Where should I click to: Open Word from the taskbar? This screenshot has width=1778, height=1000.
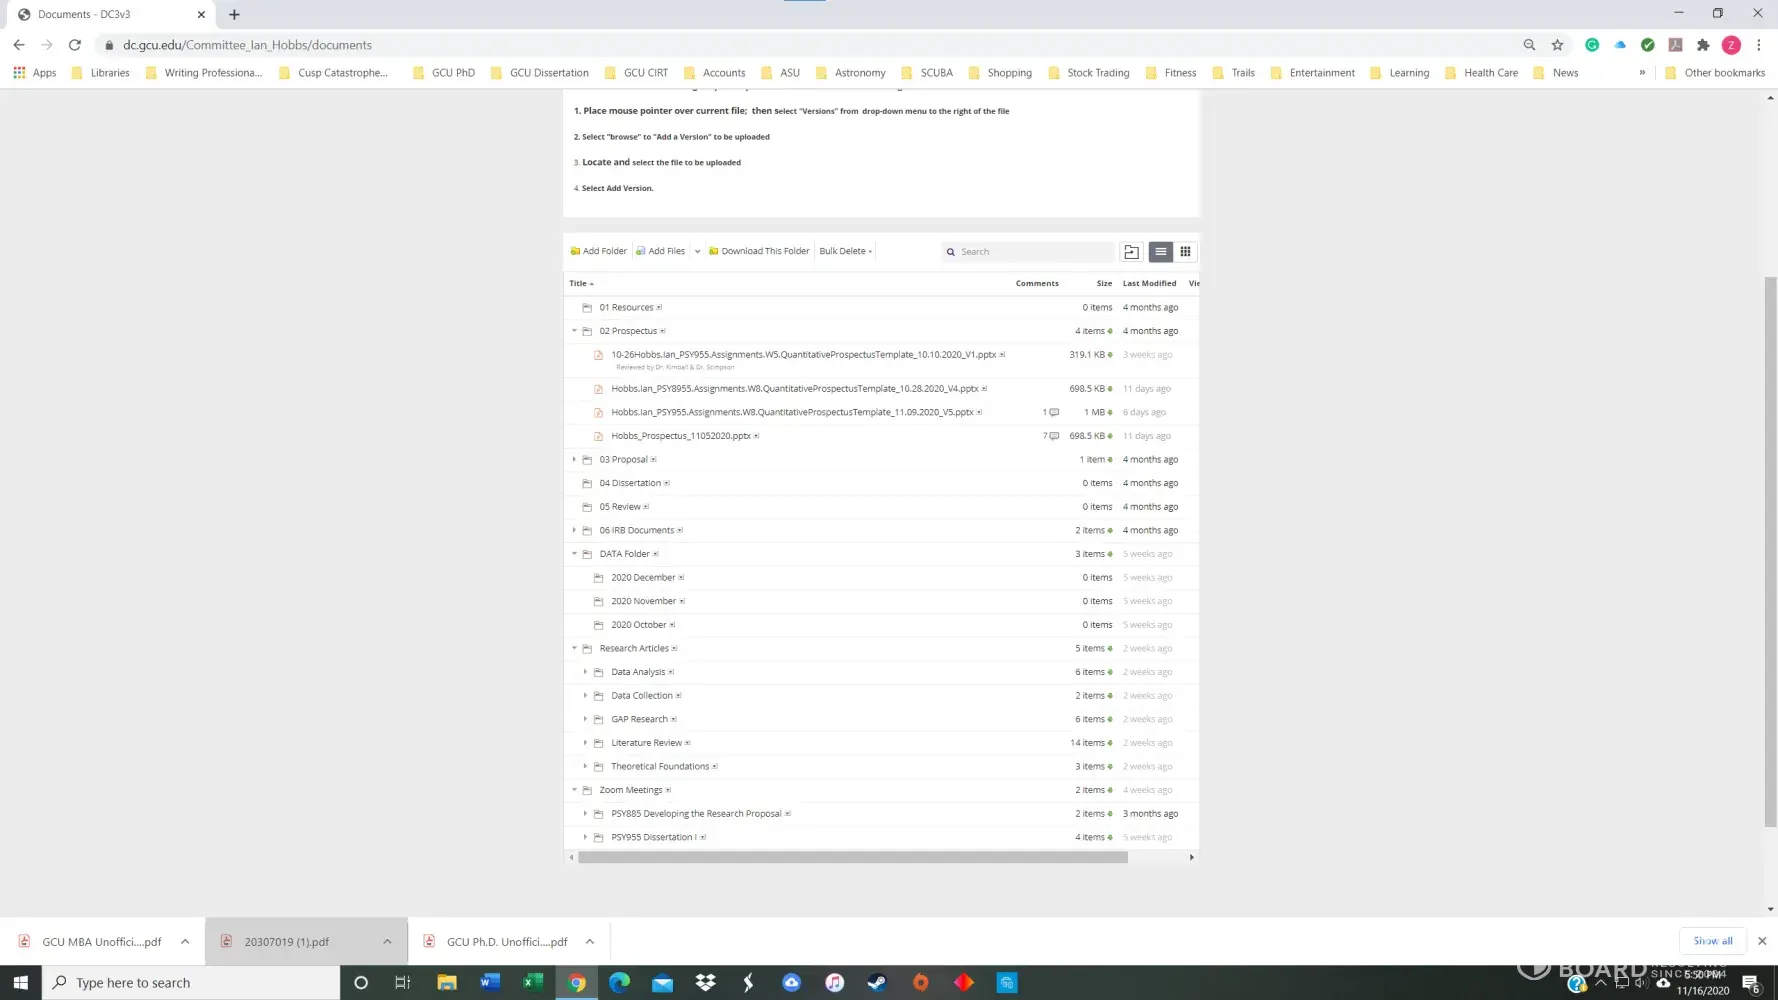(489, 983)
